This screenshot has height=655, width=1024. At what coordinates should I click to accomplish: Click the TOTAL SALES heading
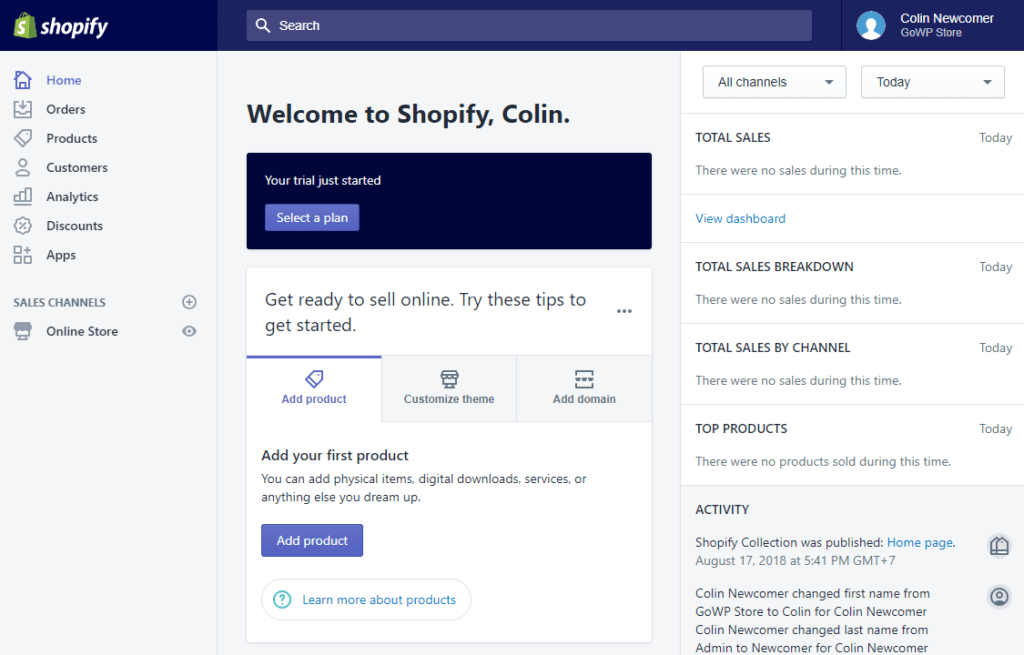tap(733, 138)
